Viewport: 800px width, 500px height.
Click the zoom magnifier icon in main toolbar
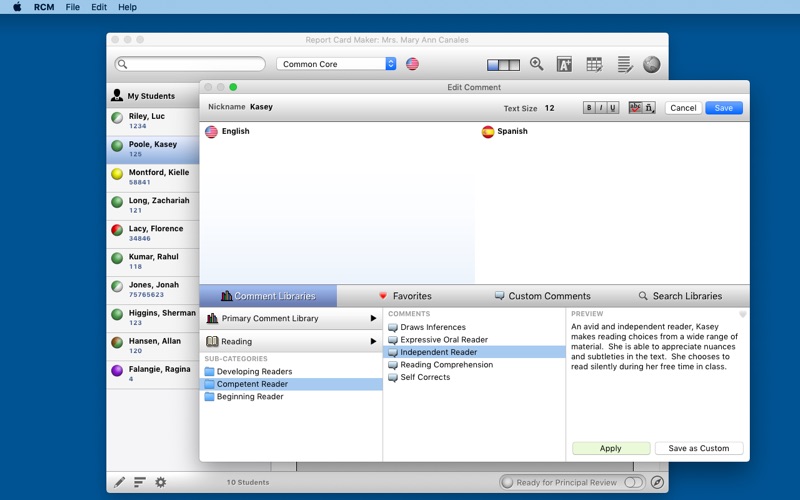click(x=536, y=64)
